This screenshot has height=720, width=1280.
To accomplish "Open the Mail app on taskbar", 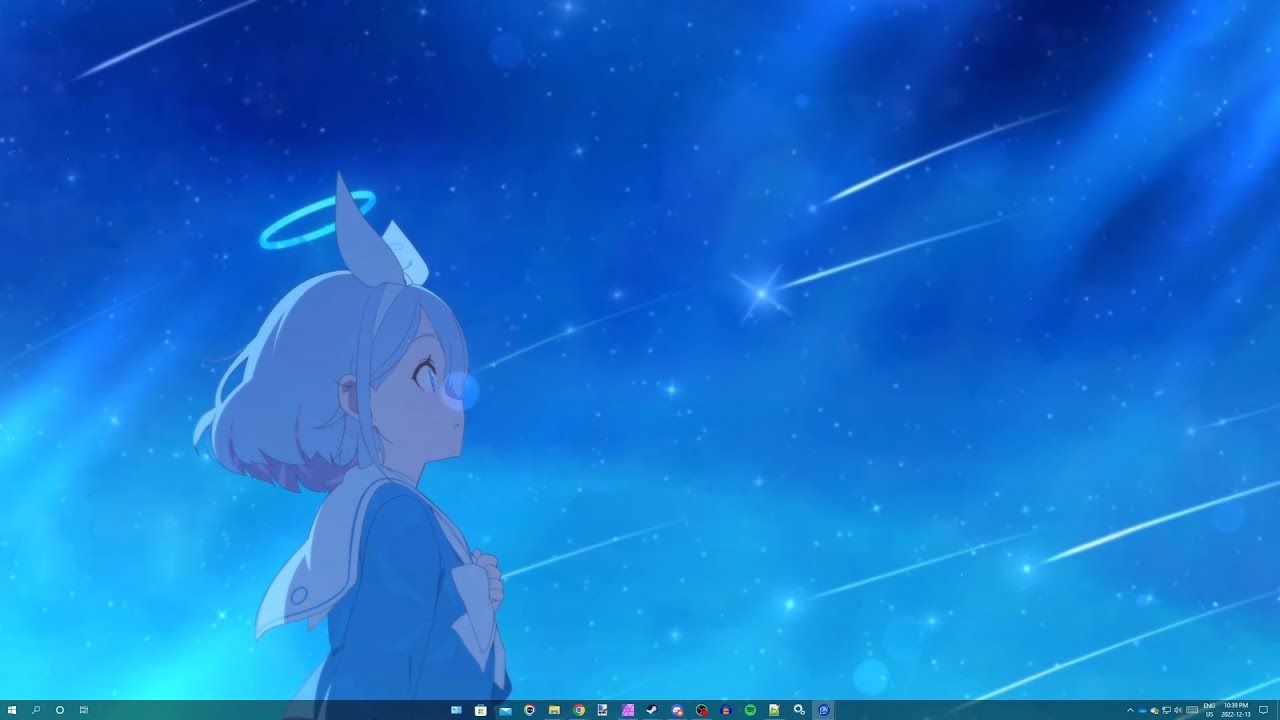I will (505, 711).
